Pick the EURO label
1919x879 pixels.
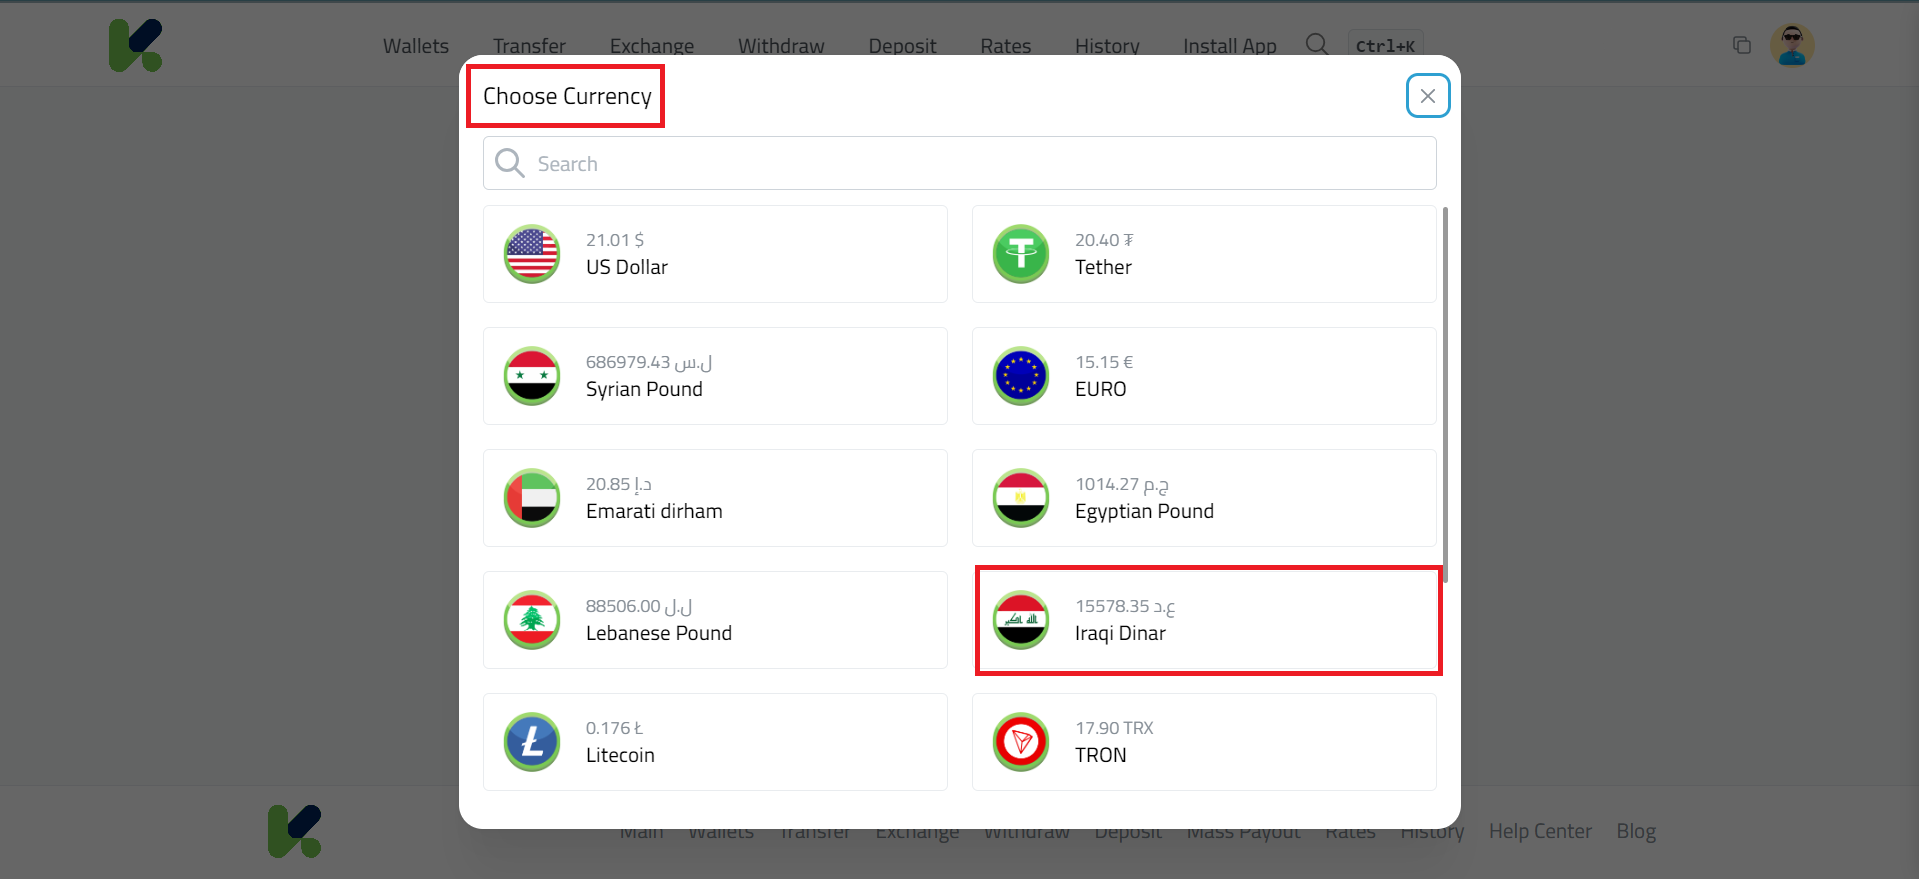(x=1101, y=389)
